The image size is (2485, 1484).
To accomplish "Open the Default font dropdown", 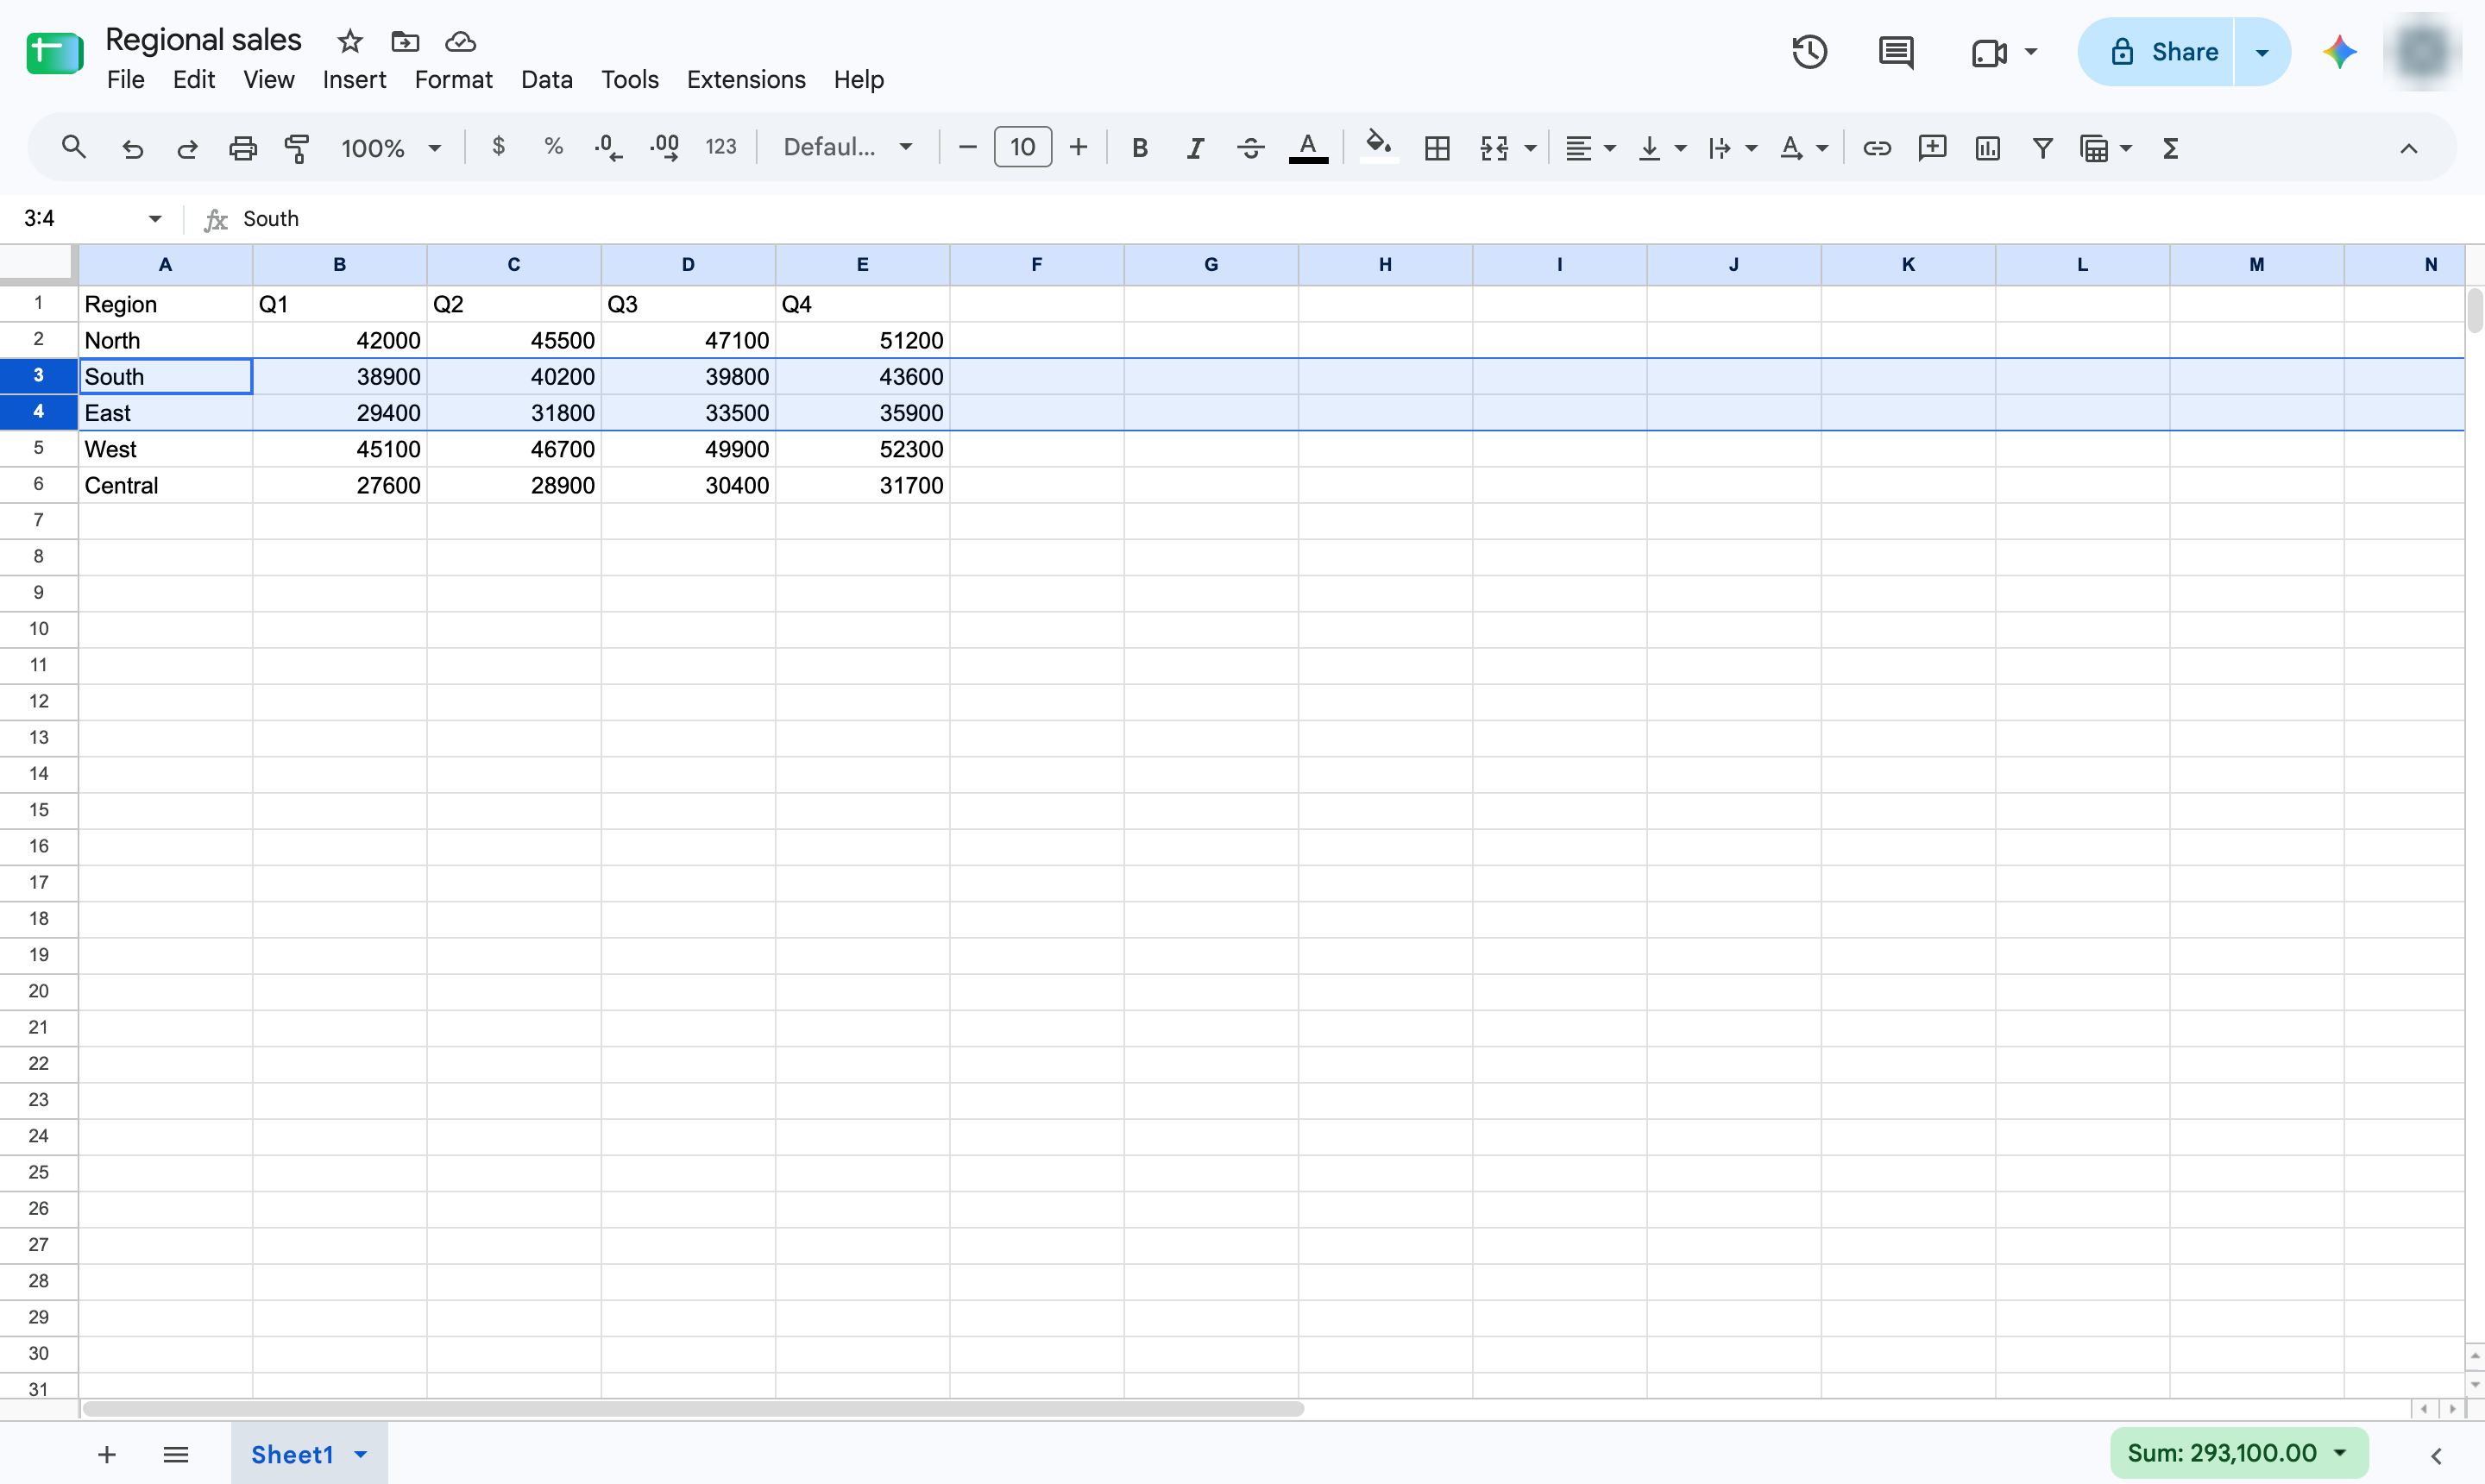I will (848, 148).
